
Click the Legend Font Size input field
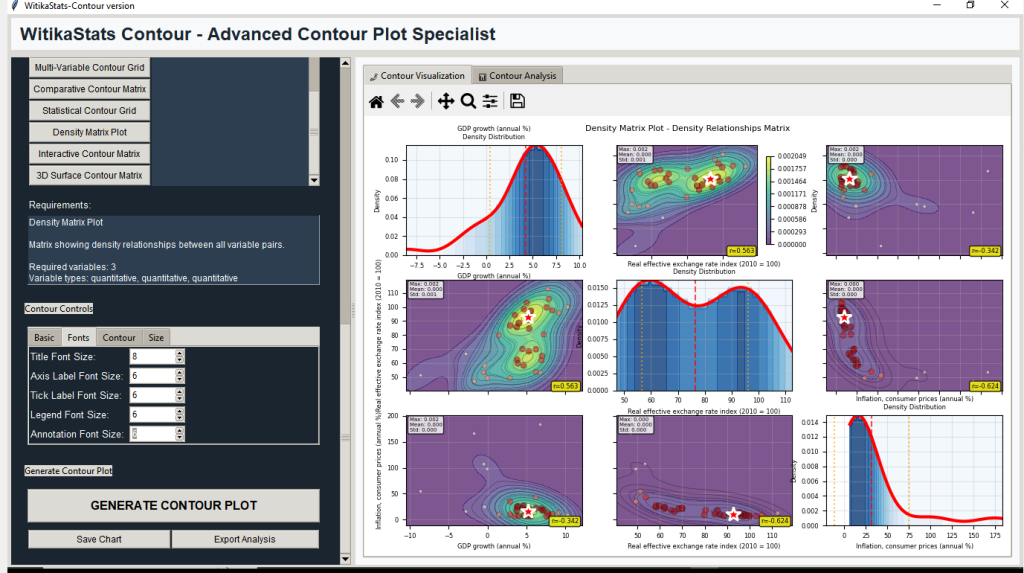click(152, 415)
